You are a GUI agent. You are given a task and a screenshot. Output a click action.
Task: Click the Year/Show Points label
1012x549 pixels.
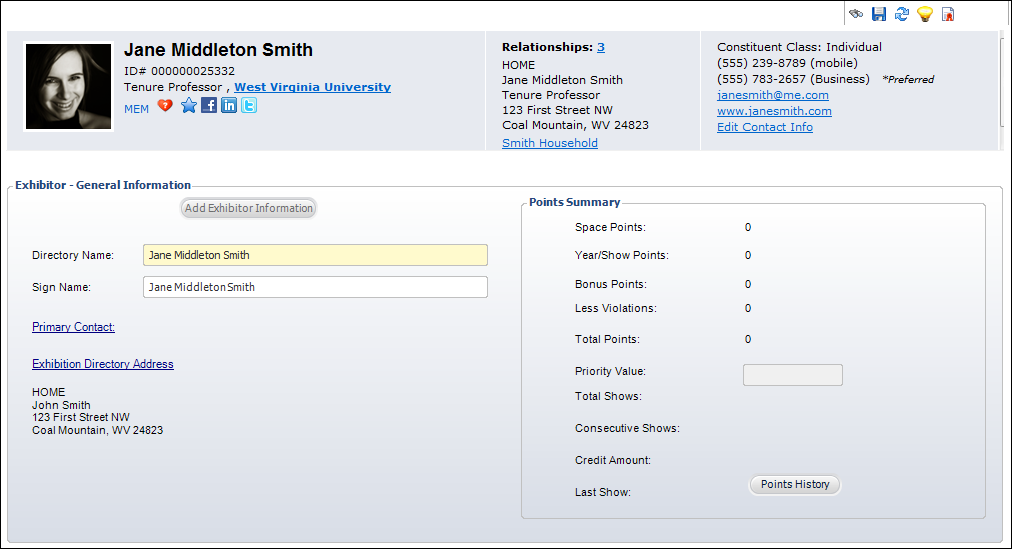point(622,255)
